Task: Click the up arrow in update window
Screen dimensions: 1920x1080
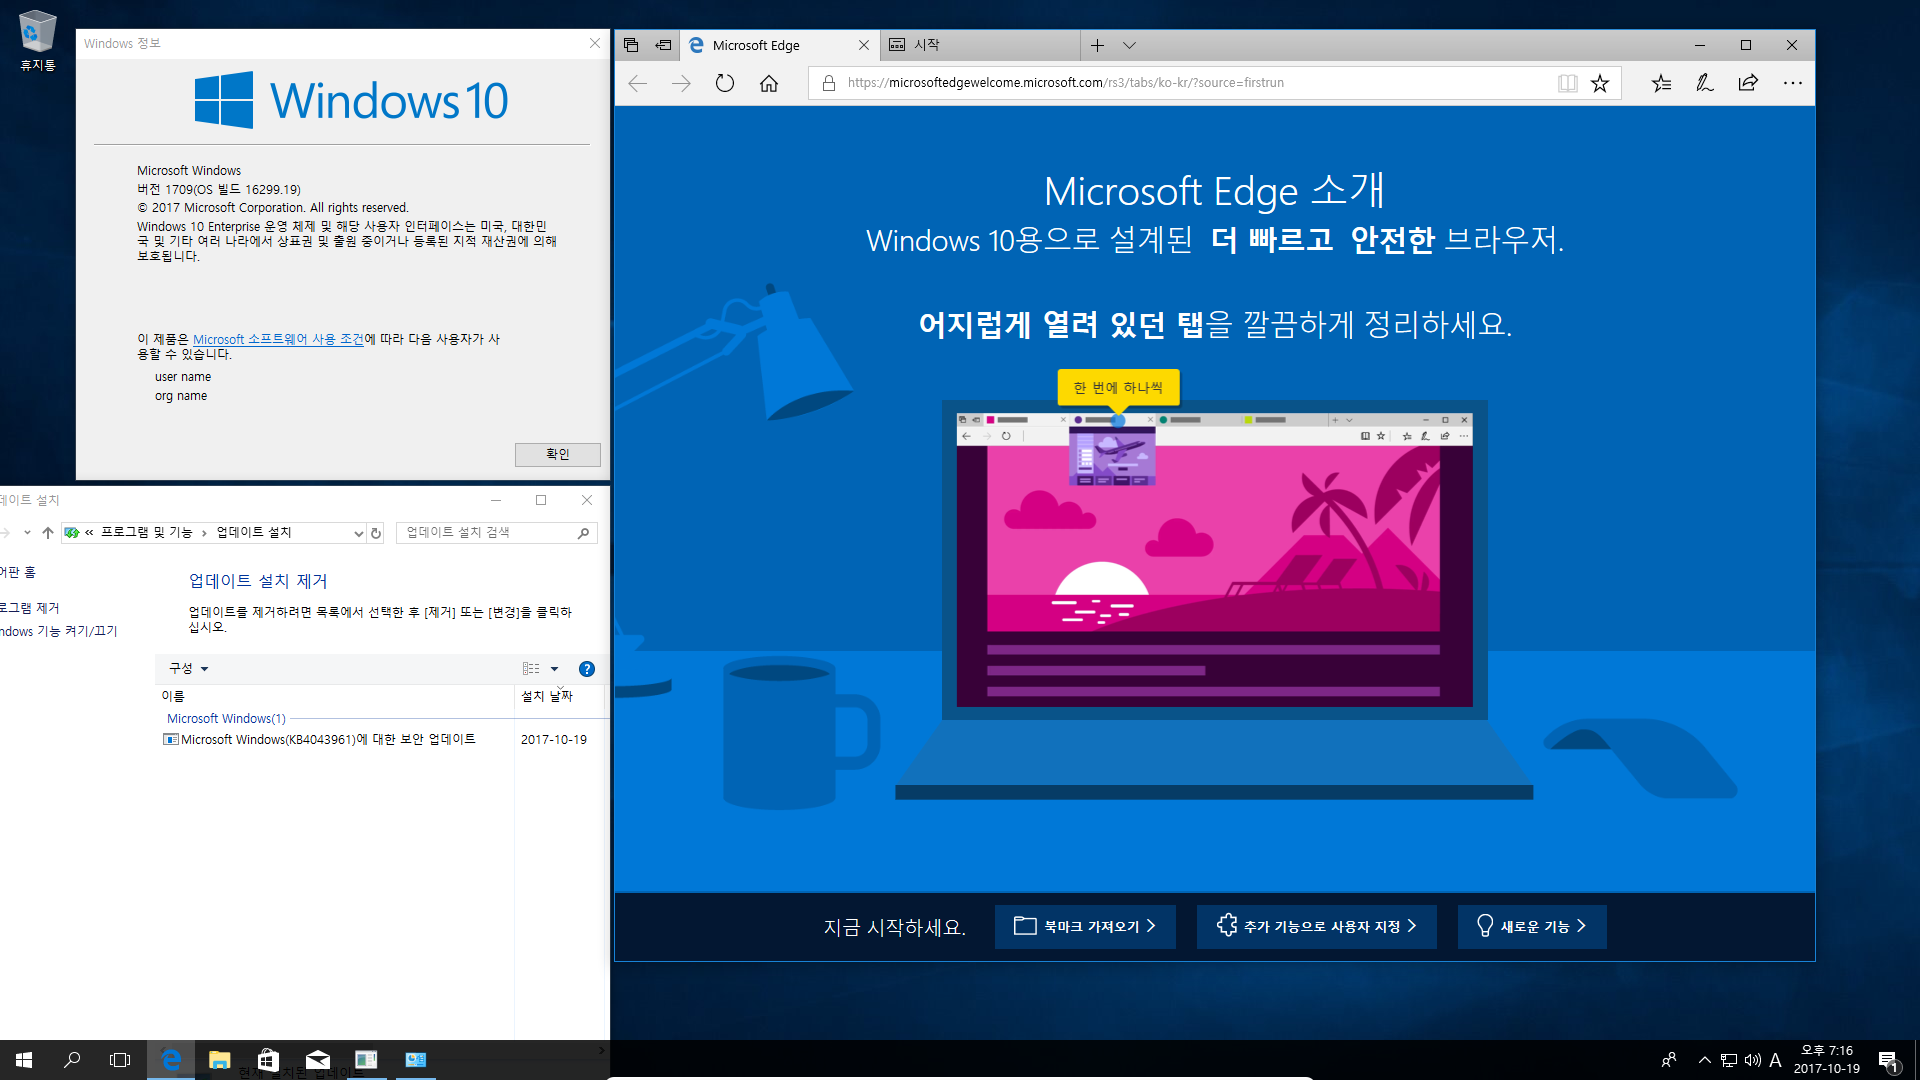Action: coord(48,533)
